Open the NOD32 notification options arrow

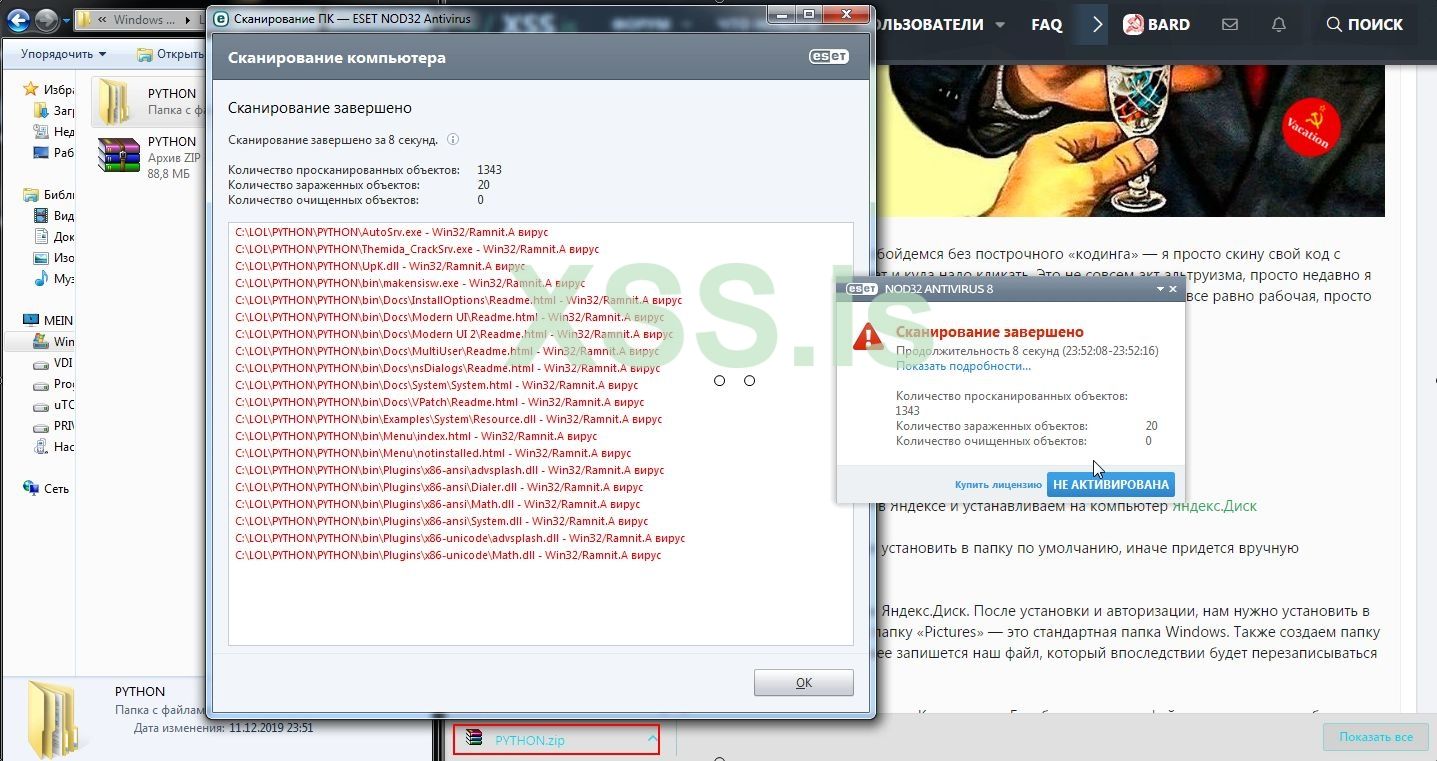(x=1161, y=289)
